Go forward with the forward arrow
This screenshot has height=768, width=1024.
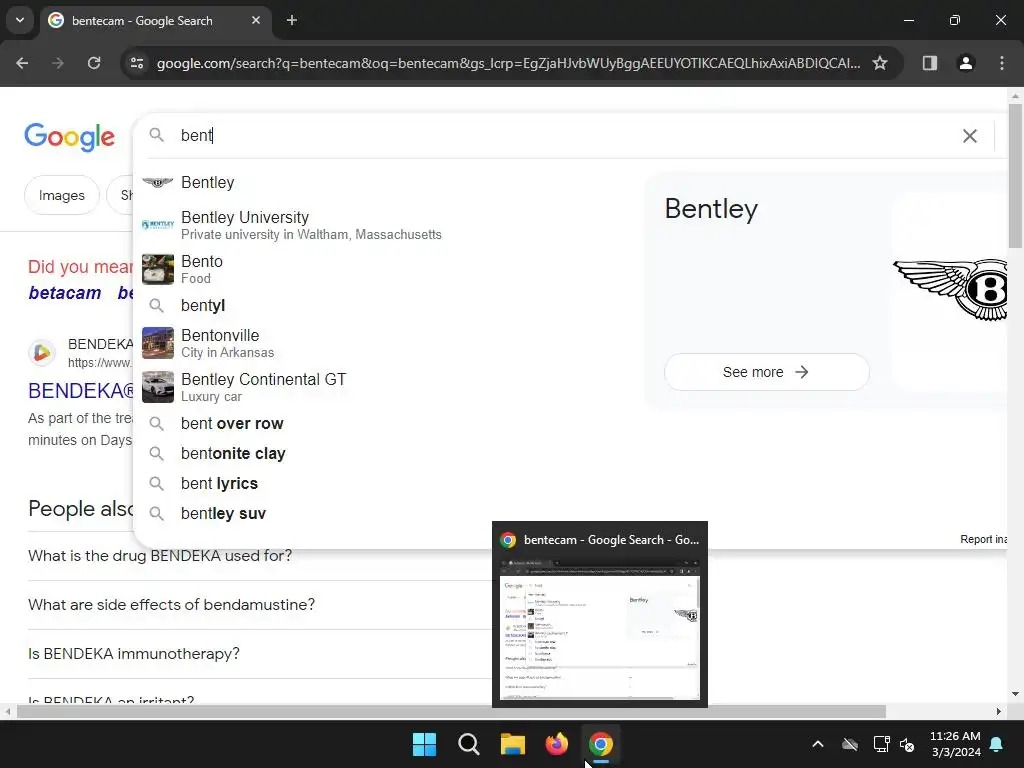pyautogui.click(x=58, y=63)
